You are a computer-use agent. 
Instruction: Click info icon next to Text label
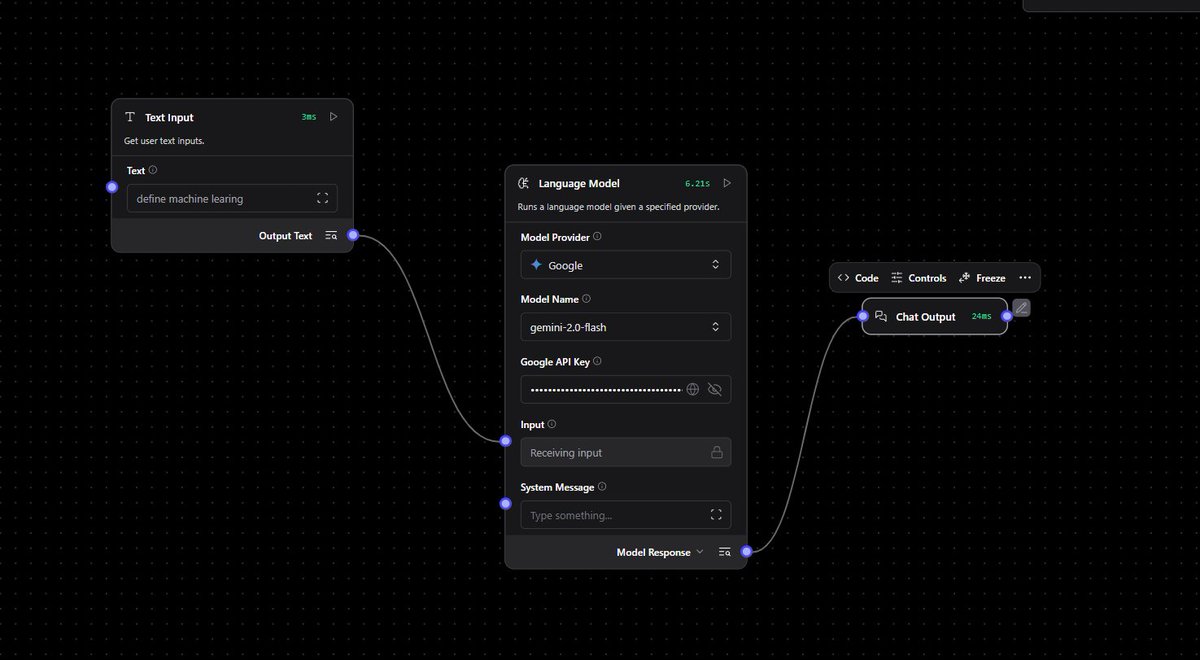(x=152, y=170)
